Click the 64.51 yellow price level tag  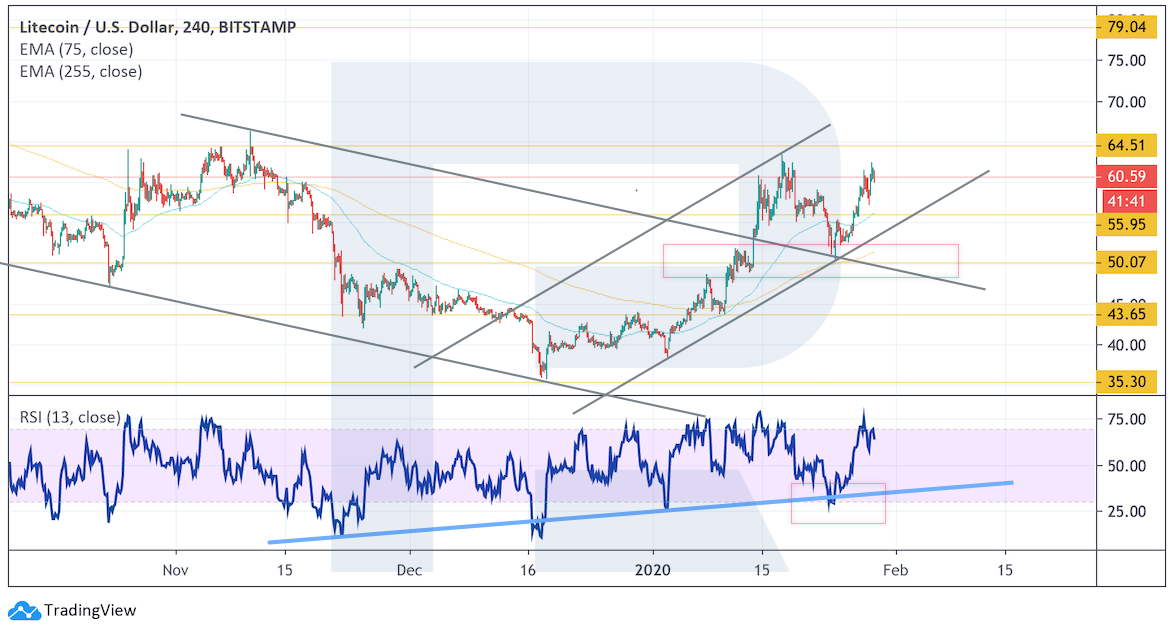point(1128,145)
